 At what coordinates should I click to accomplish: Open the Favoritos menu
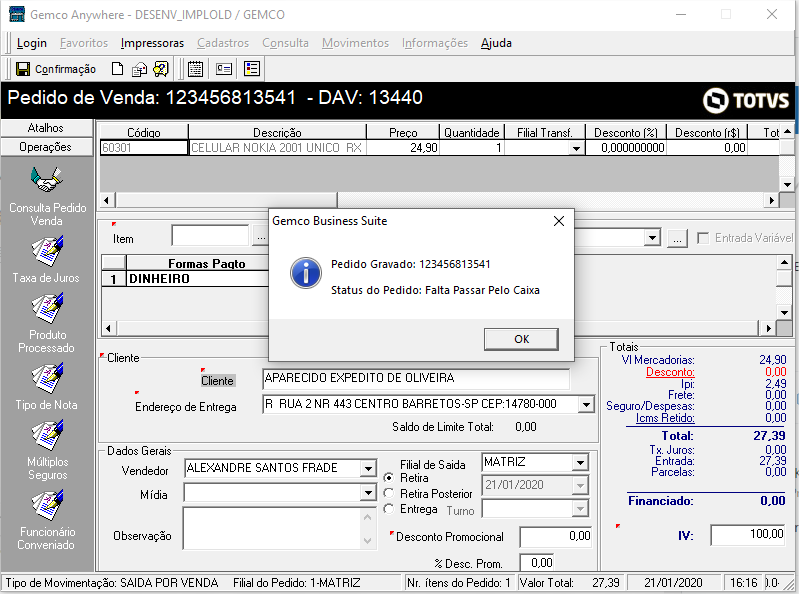(x=84, y=43)
